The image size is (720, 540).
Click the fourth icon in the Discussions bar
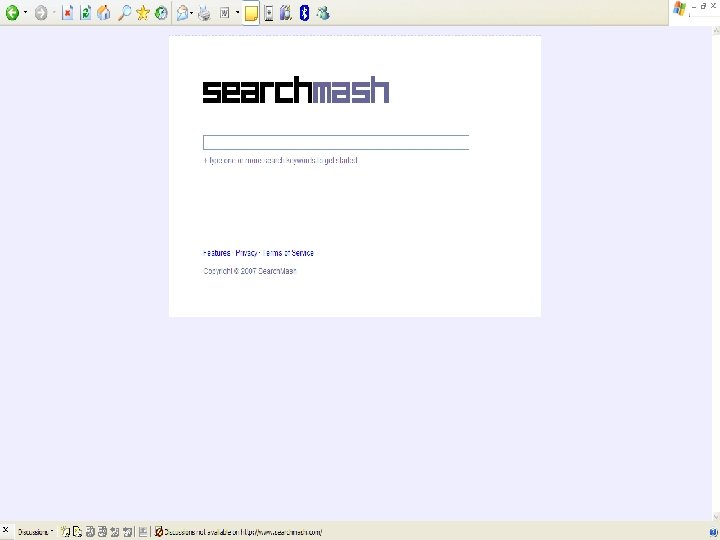[x=102, y=532]
